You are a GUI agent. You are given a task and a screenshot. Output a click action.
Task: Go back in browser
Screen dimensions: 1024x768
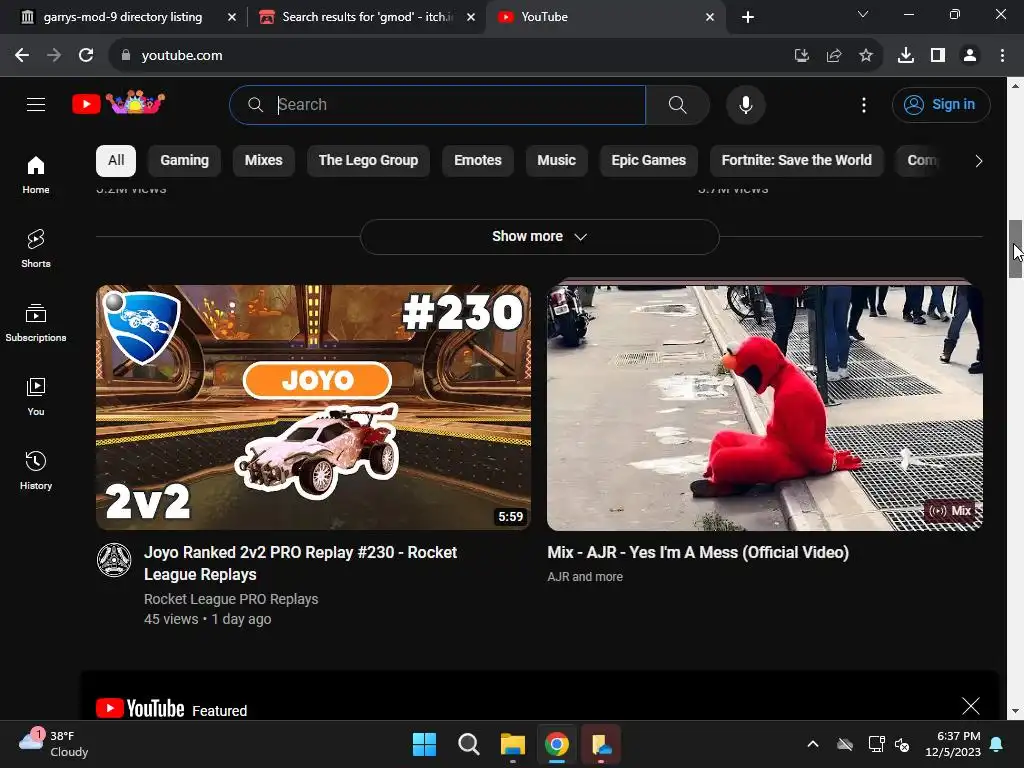coord(22,56)
